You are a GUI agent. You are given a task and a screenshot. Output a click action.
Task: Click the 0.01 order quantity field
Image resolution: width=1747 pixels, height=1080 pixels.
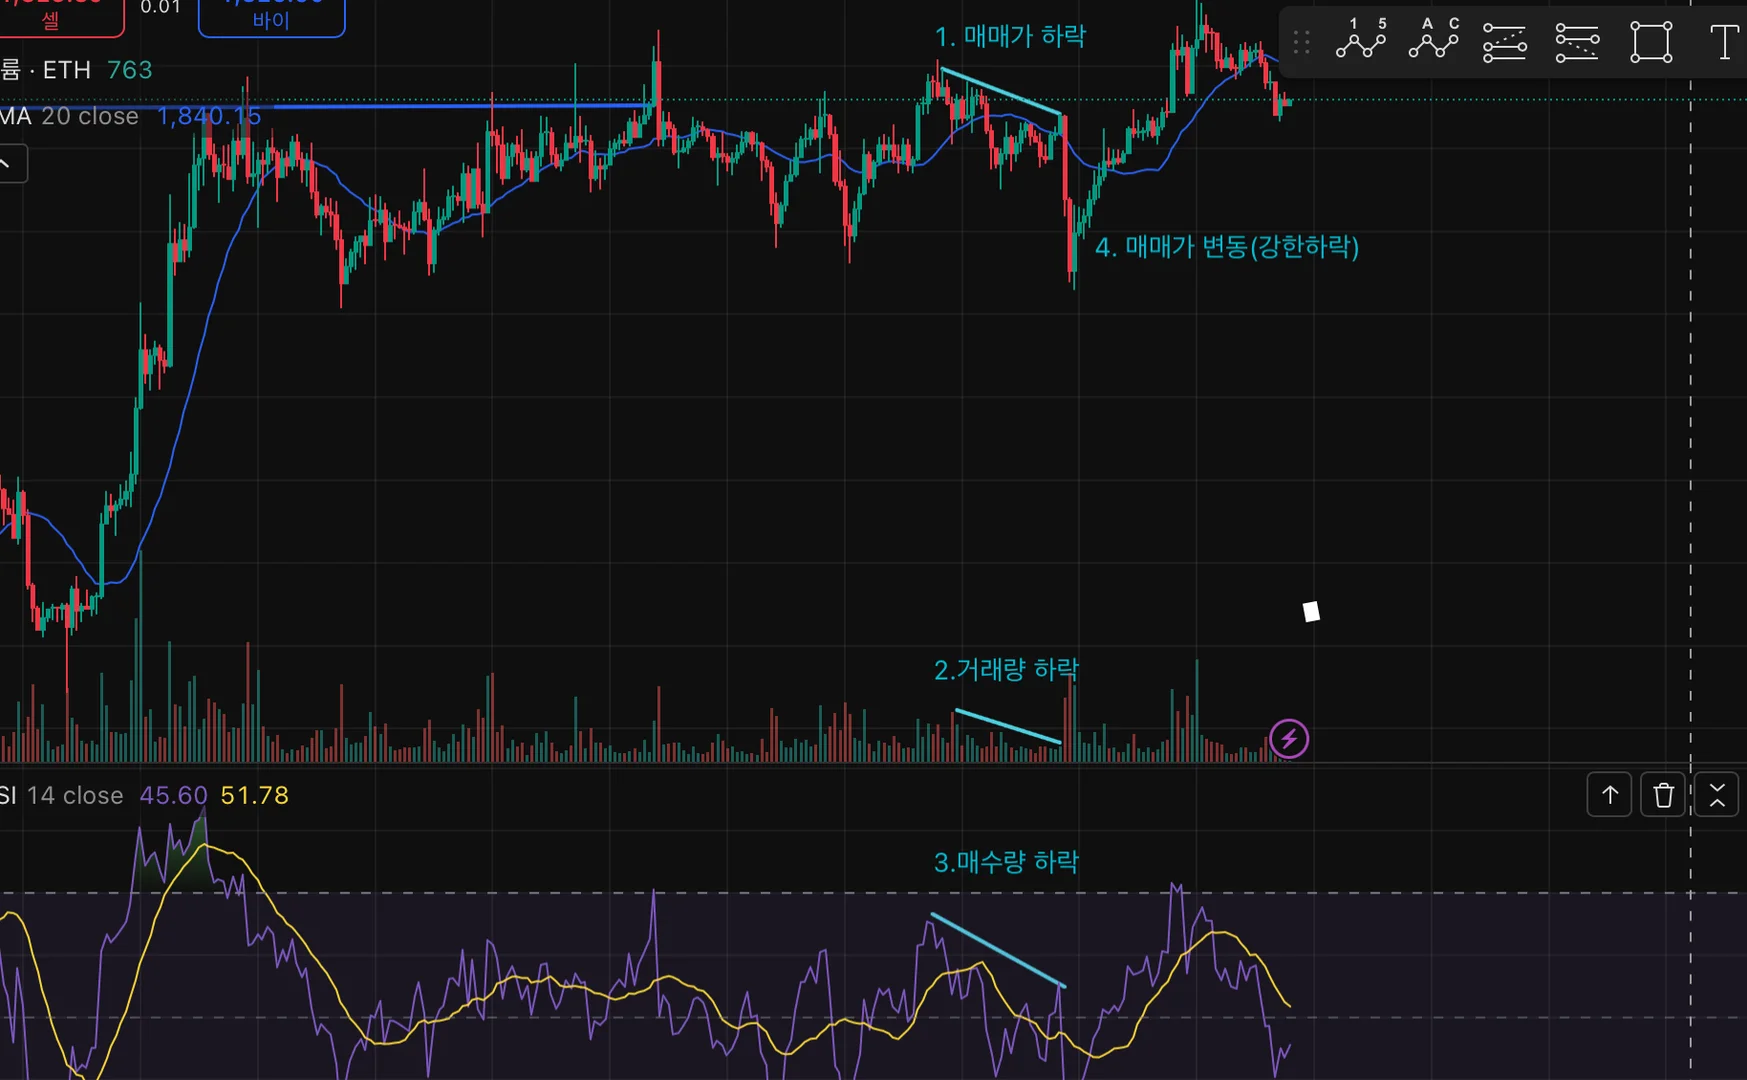pyautogui.click(x=161, y=8)
